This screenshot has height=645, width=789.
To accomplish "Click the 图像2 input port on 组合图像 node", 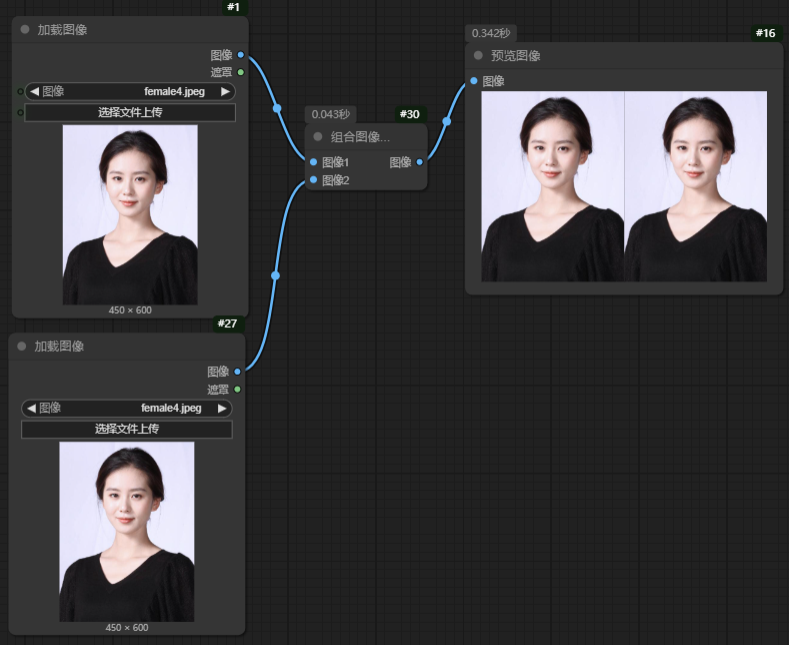I will [314, 180].
